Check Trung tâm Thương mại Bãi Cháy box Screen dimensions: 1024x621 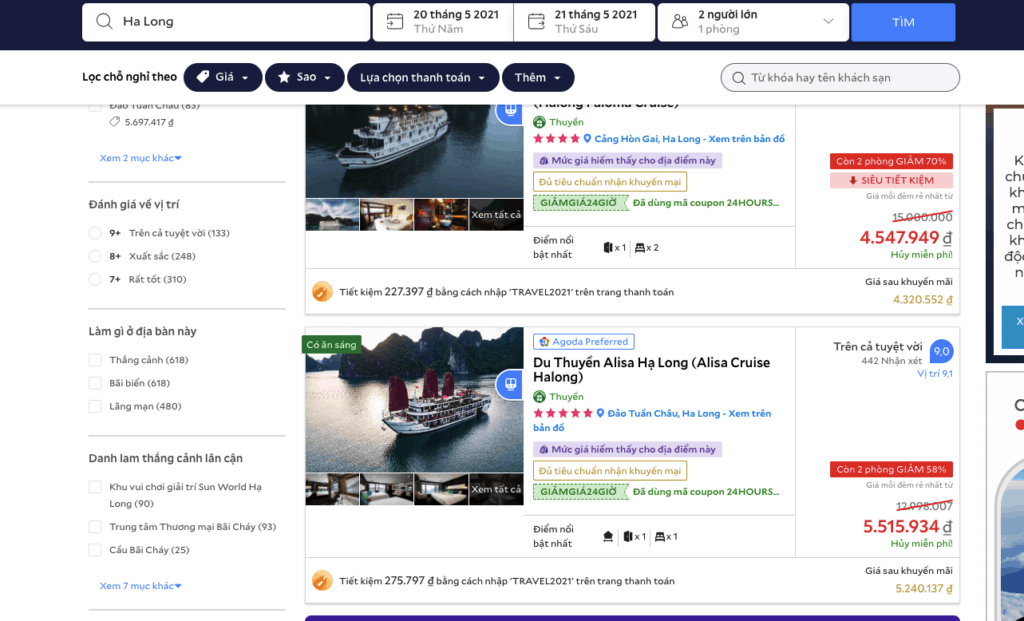[95, 527]
